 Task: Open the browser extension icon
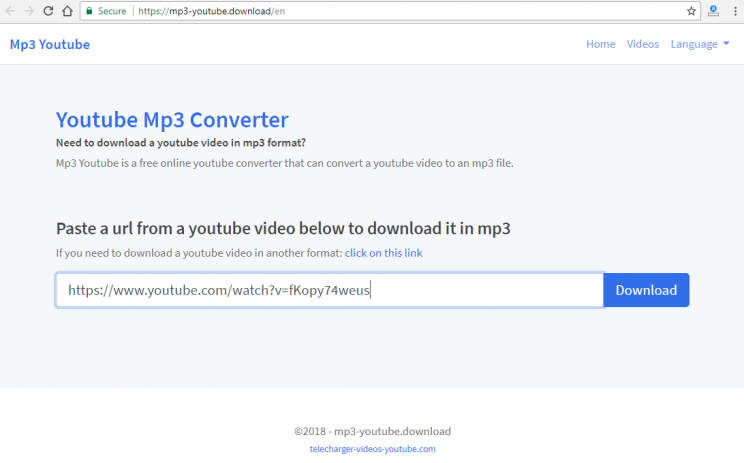[x=713, y=11]
